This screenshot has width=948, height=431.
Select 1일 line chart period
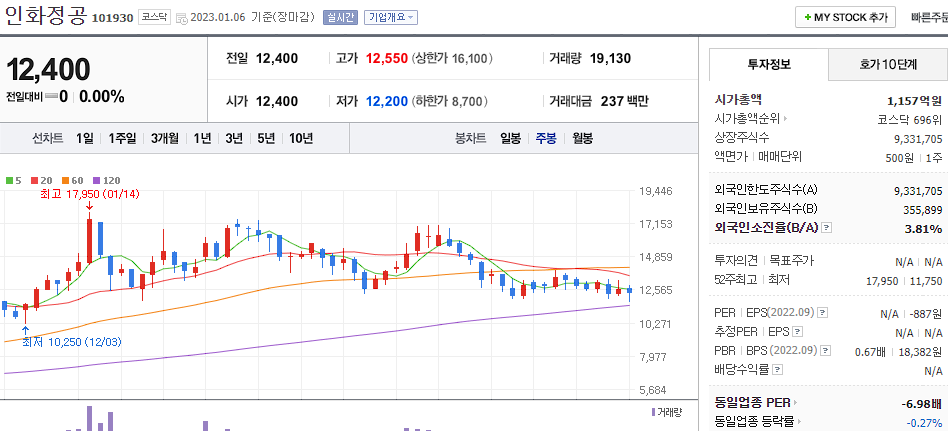coord(85,138)
